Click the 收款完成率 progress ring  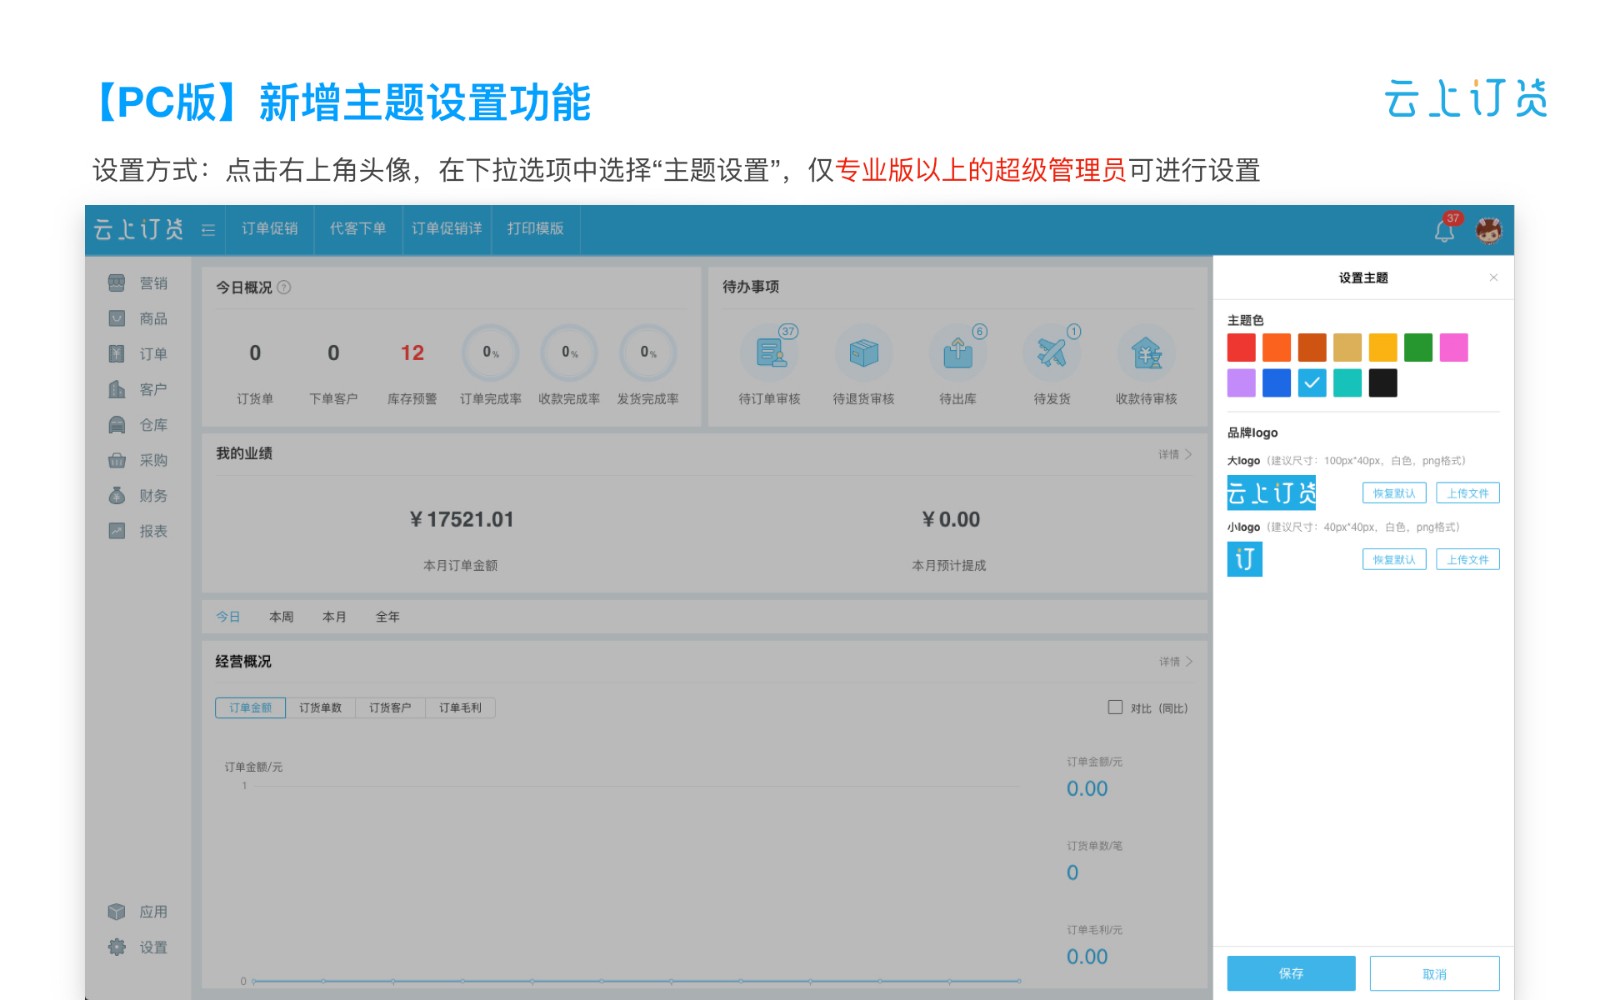tap(569, 352)
